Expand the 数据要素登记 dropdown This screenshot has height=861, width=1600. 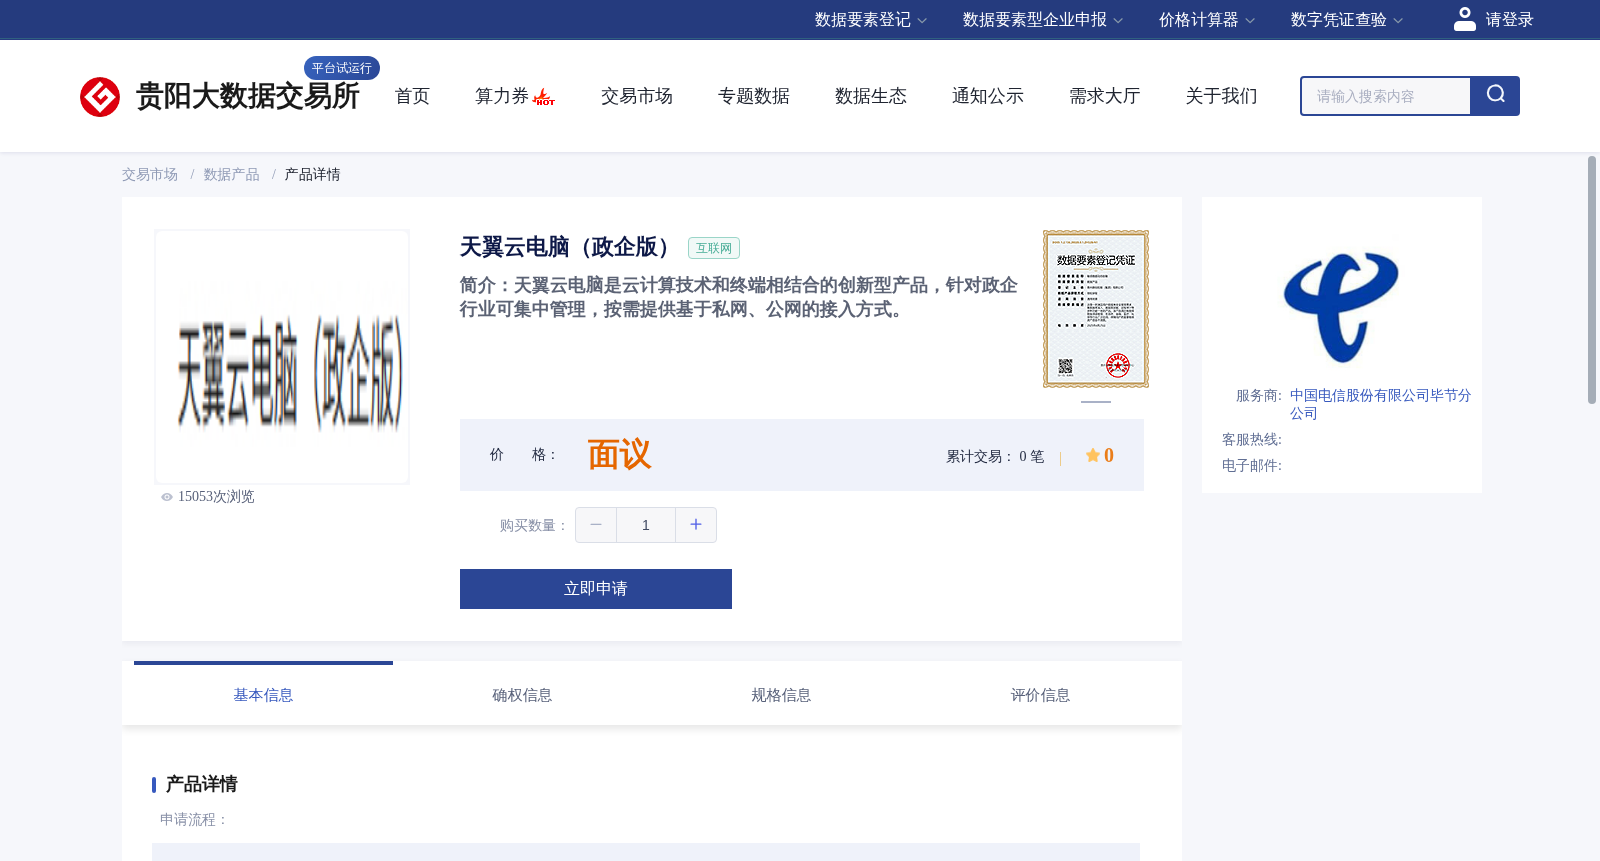[870, 20]
